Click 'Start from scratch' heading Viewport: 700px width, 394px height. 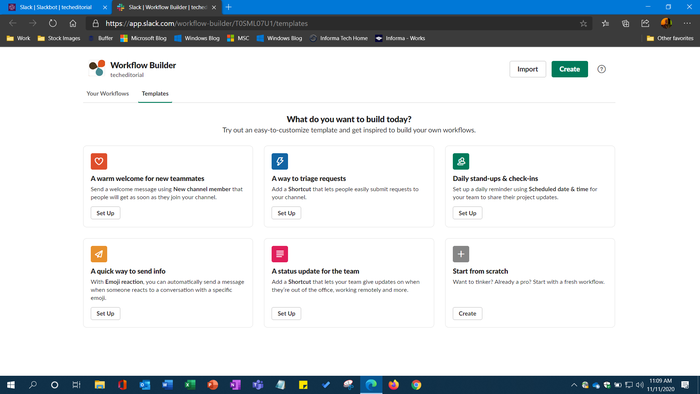[x=480, y=271]
